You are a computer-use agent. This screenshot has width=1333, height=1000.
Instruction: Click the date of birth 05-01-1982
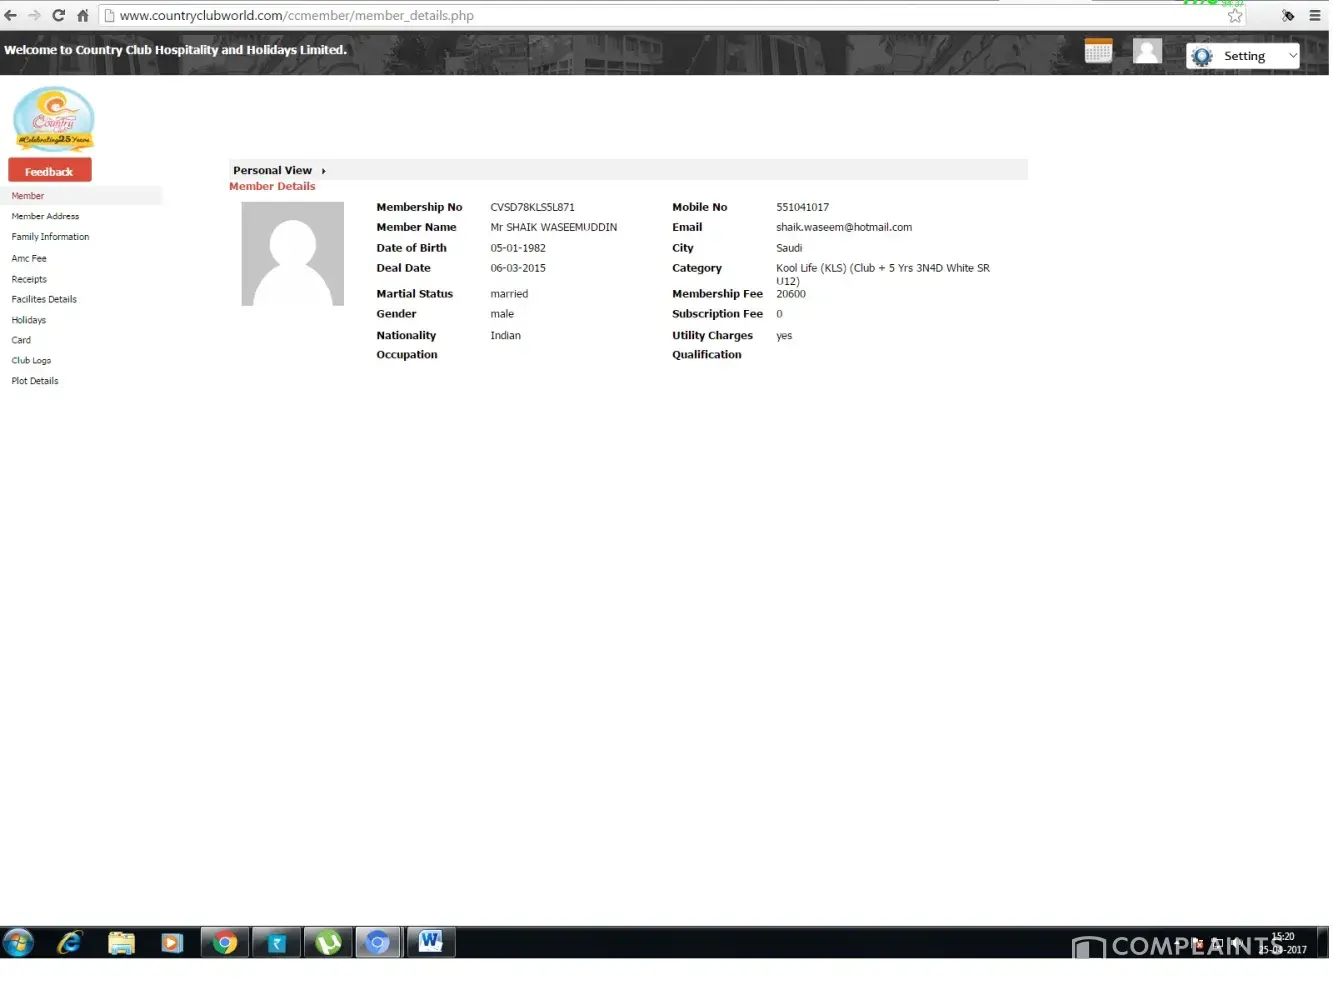[x=518, y=248]
